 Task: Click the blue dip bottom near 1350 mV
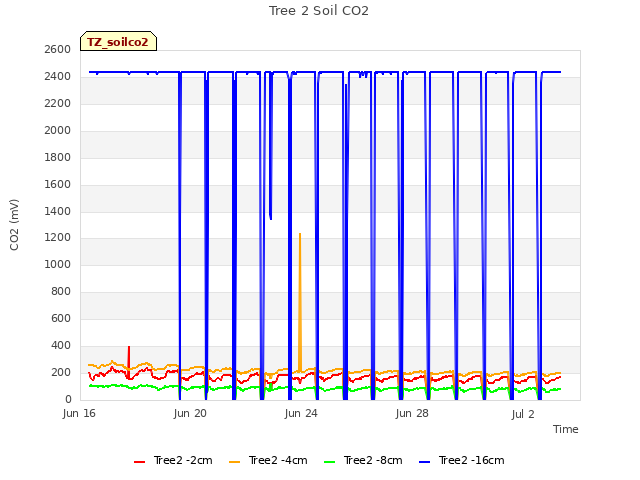point(271,218)
